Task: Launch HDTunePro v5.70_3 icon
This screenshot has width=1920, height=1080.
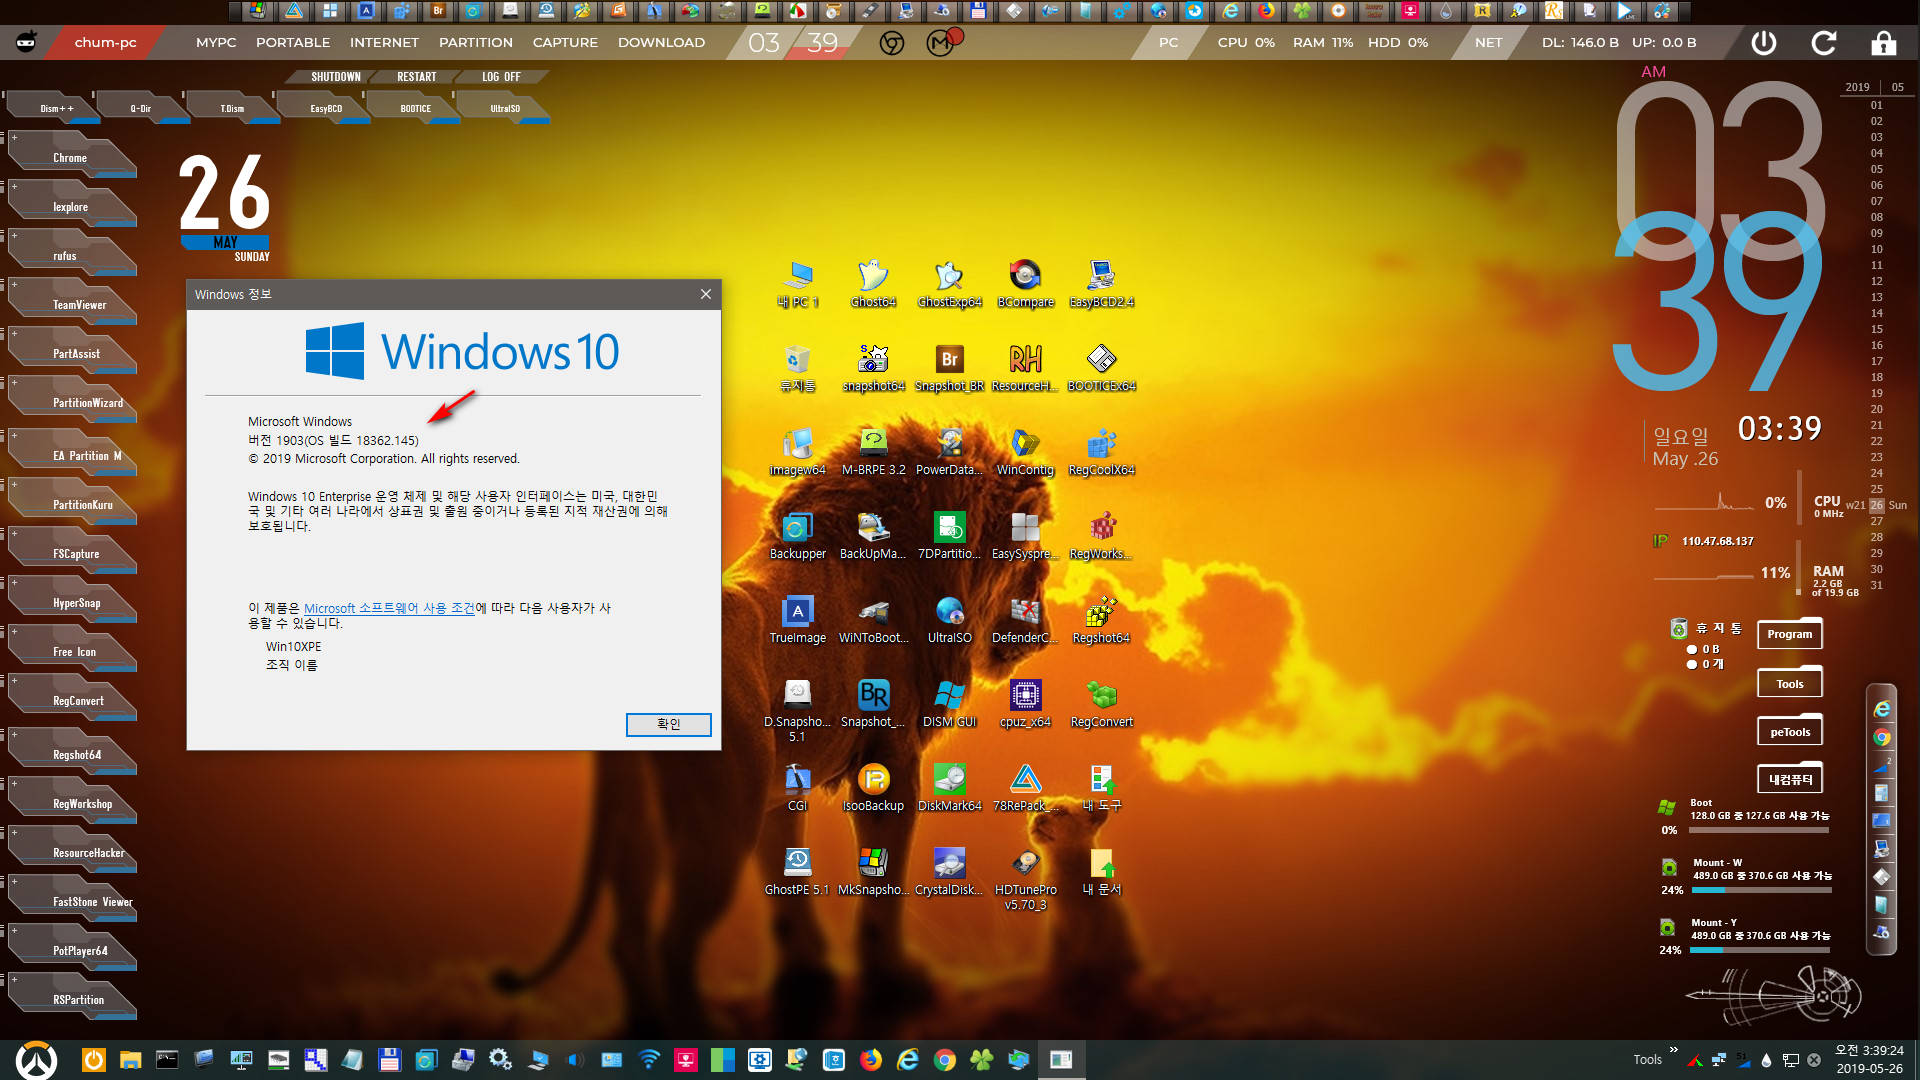Action: tap(1025, 878)
